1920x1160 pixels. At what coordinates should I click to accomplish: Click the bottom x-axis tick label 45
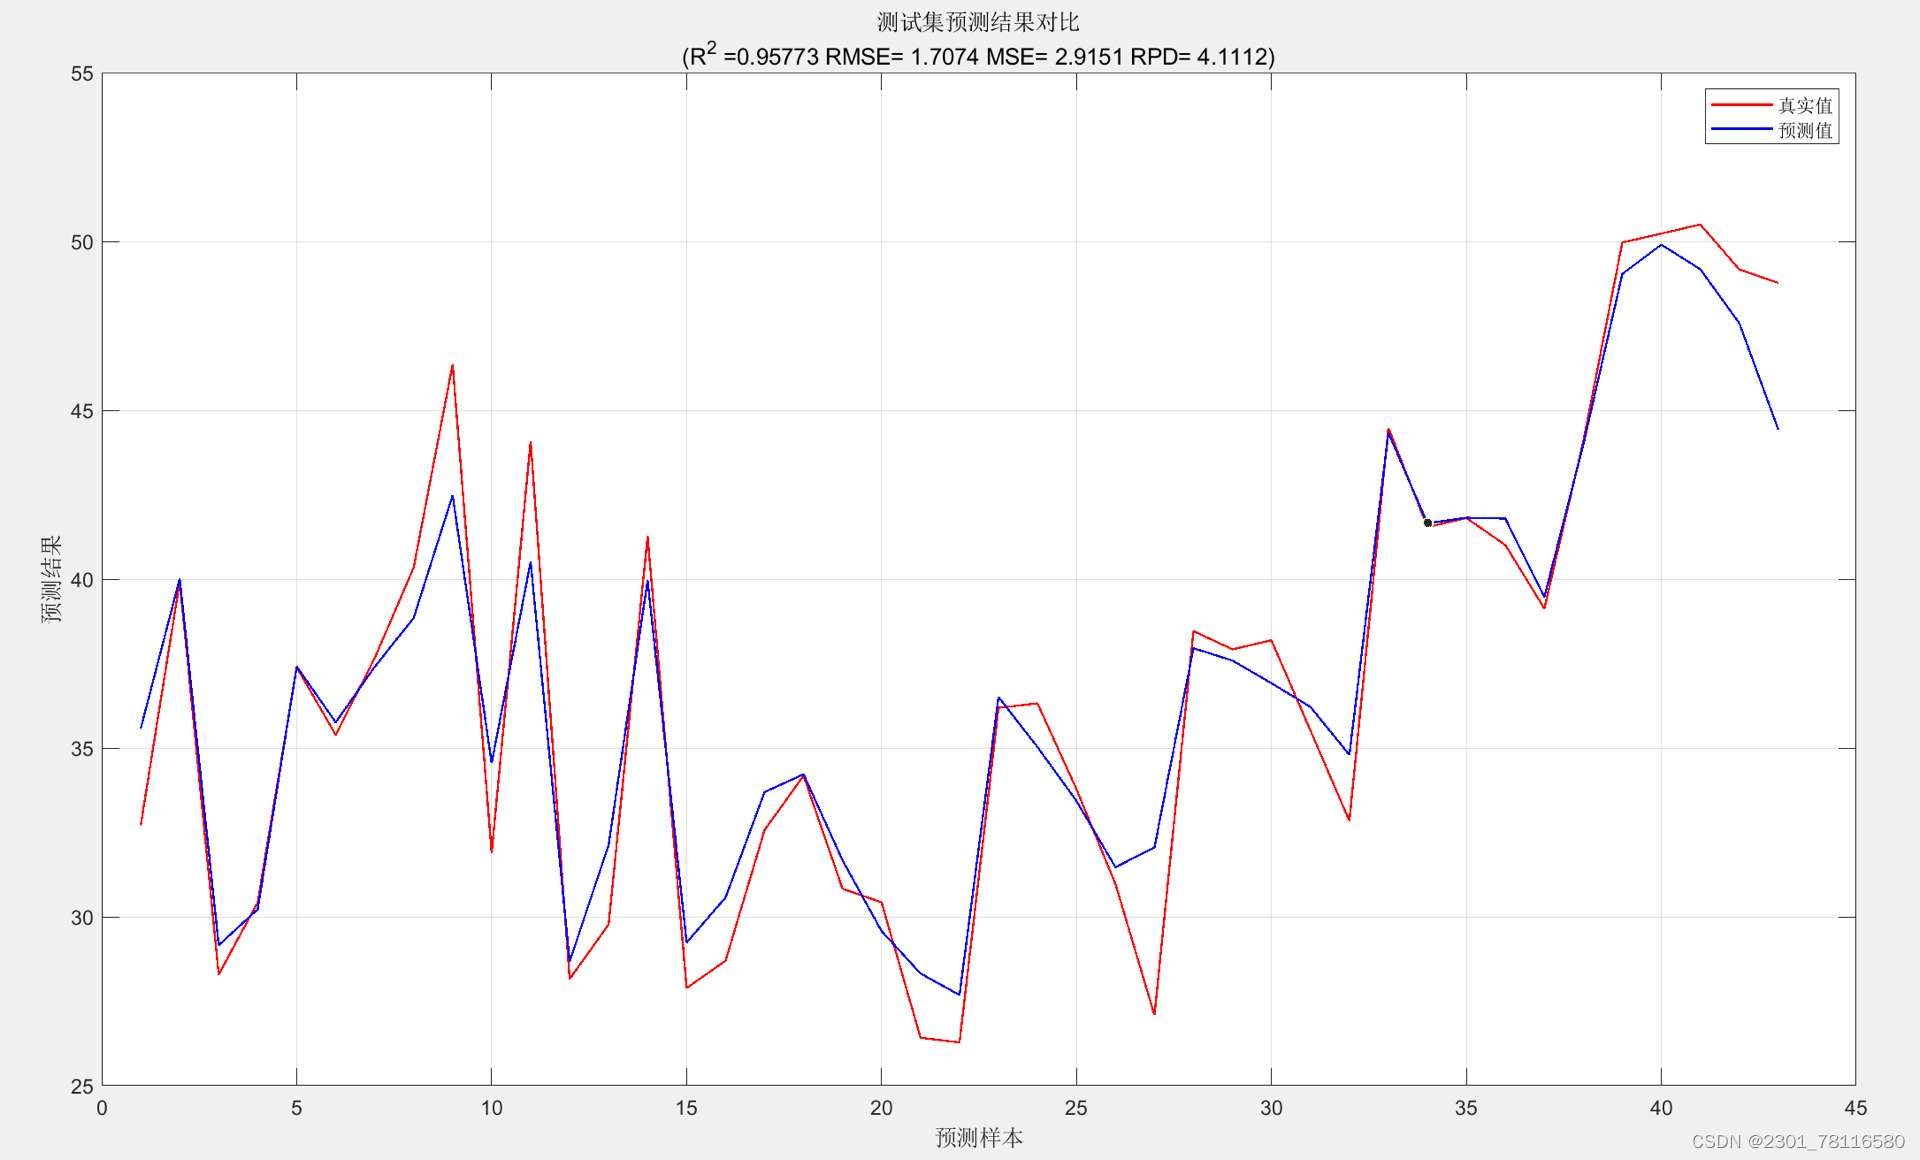pyautogui.click(x=1856, y=1108)
